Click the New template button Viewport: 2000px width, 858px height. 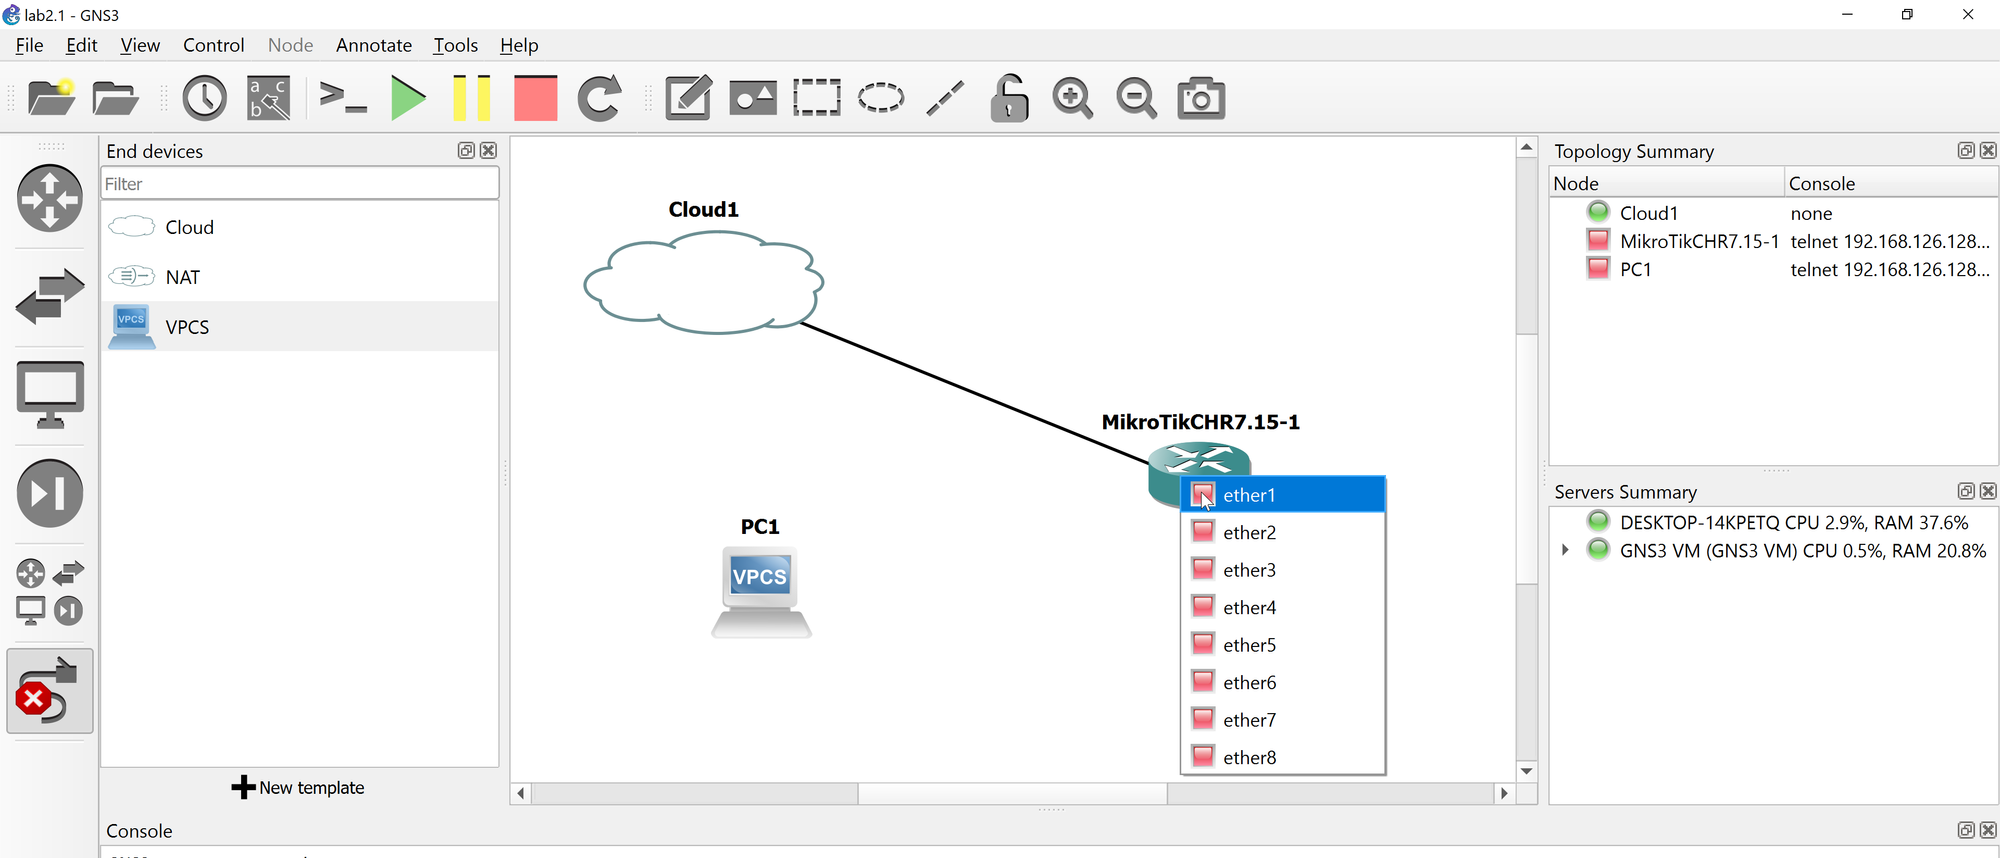298,788
